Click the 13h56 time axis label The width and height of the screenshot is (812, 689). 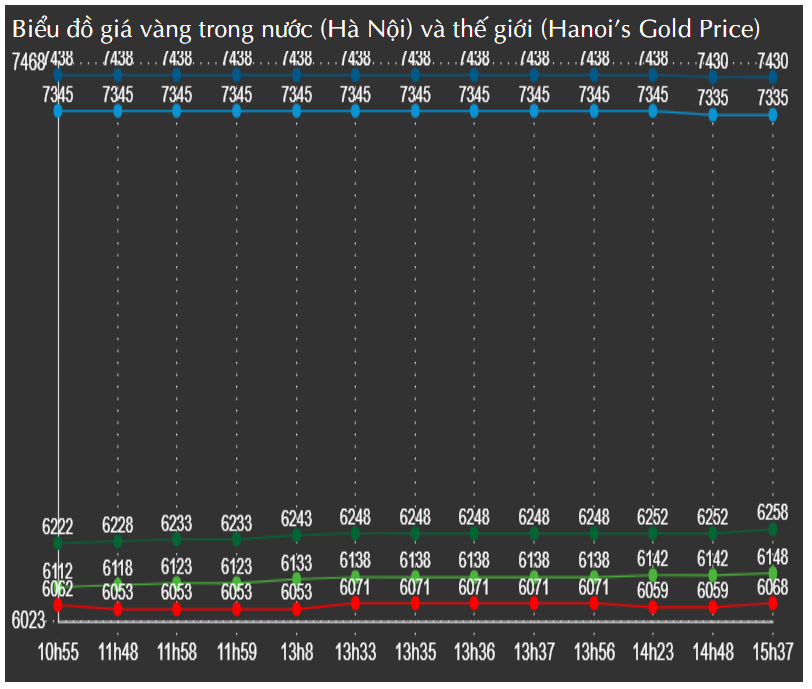[x=594, y=653]
